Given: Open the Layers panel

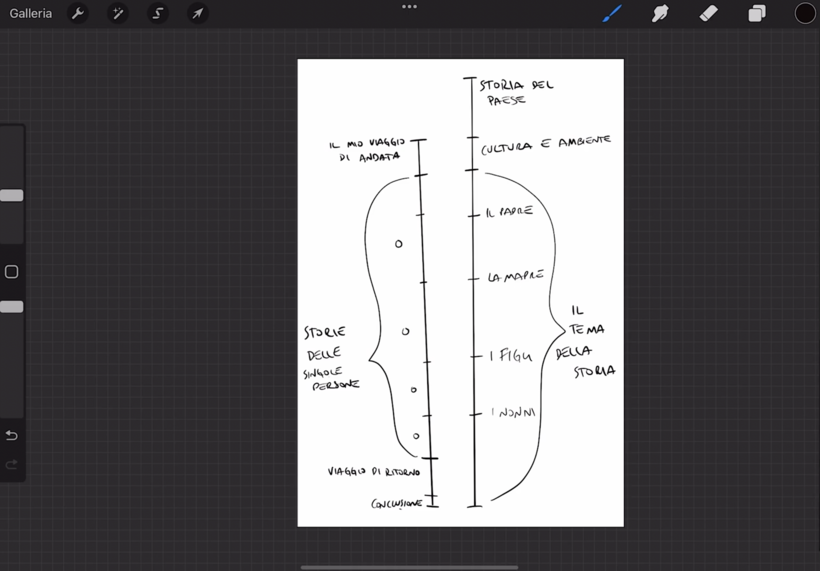Looking at the screenshot, I should pos(757,13).
